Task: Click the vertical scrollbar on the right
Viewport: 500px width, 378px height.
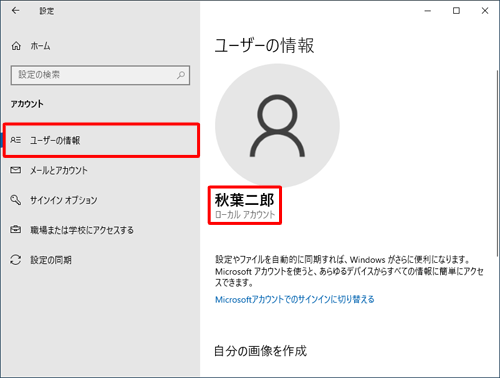Action: point(497,163)
